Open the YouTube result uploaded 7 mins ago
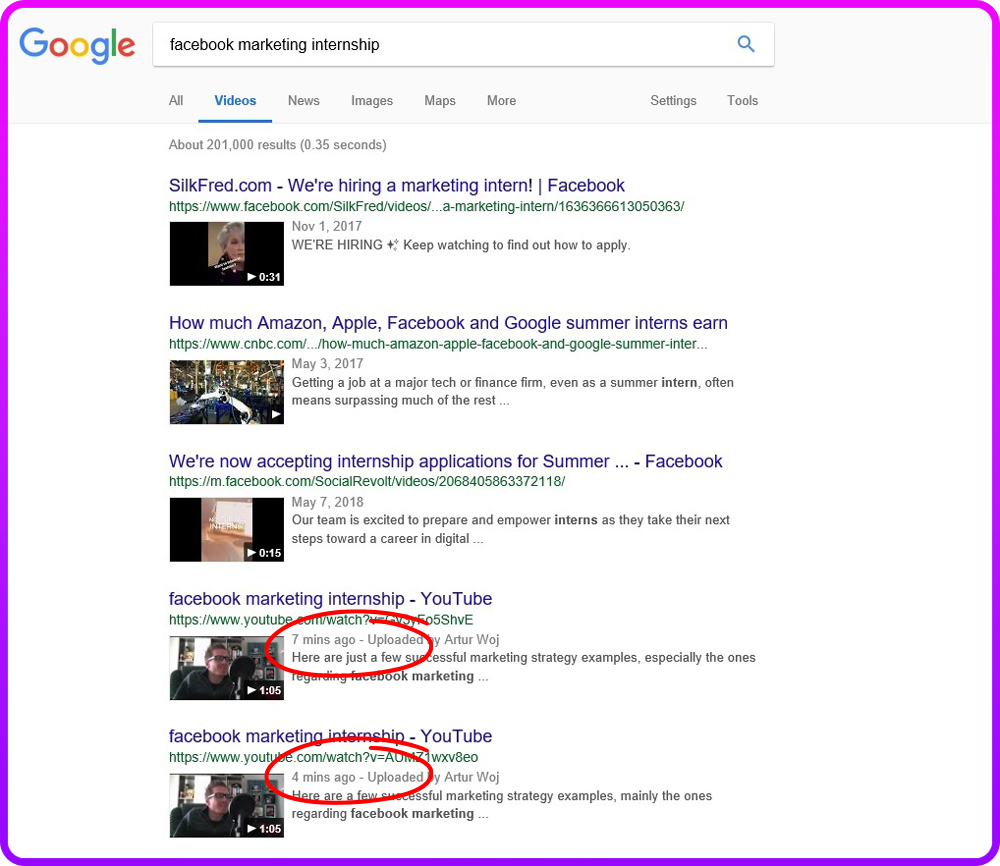 (x=330, y=599)
